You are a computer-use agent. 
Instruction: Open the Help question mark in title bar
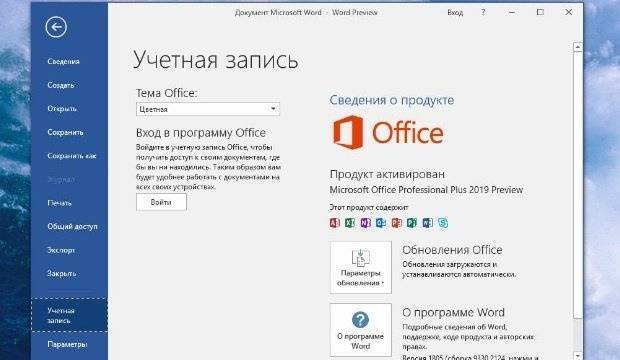pos(483,12)
